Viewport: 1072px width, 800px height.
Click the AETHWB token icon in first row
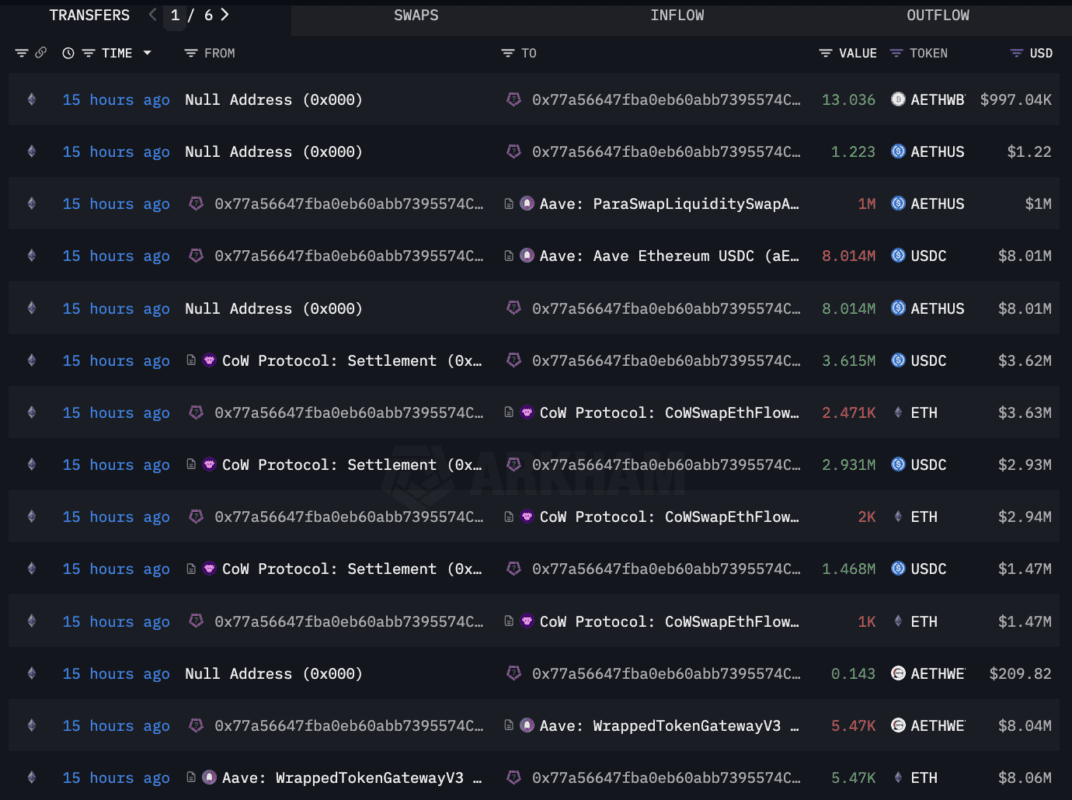898,100
